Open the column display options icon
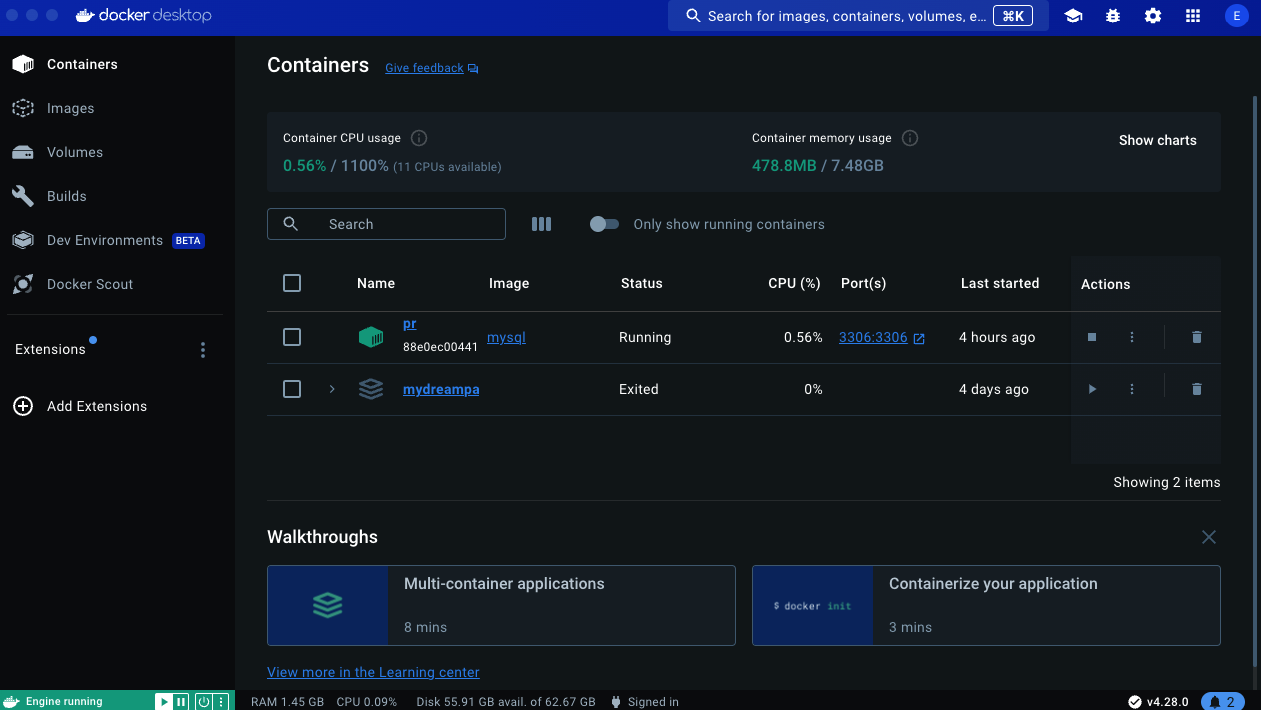 click(541, 224)
